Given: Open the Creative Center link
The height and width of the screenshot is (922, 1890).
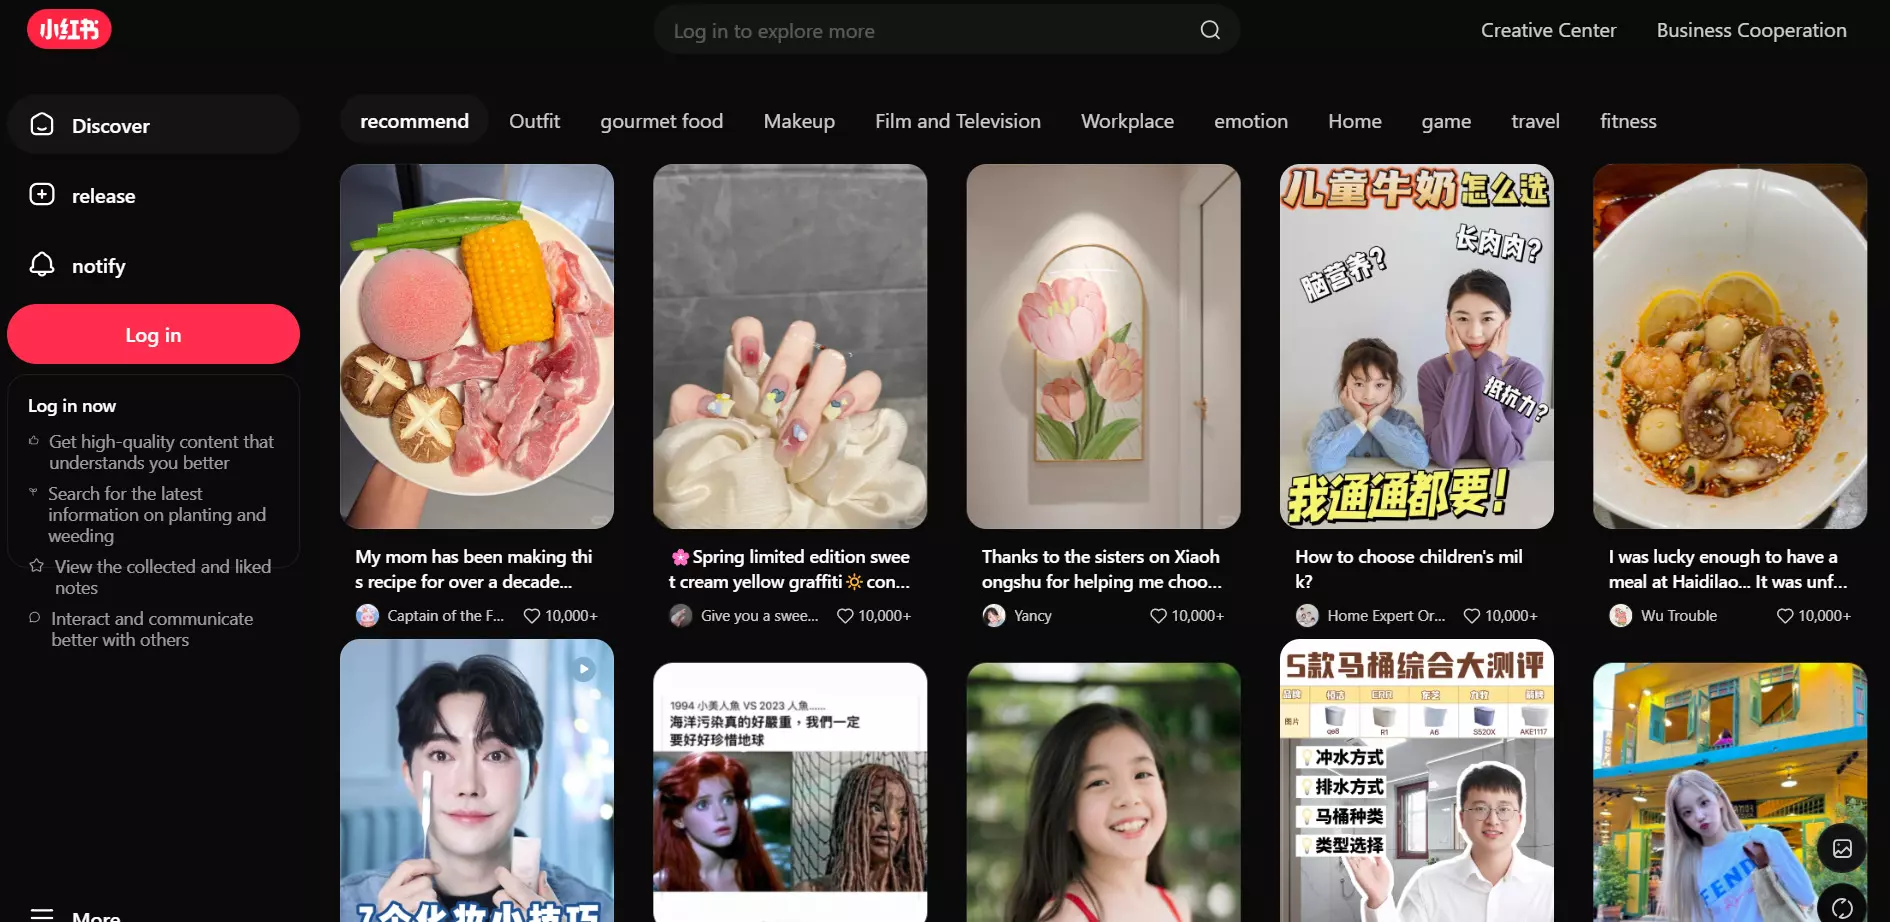Looking at the screenshot, I should click(x=1548, y=30).
